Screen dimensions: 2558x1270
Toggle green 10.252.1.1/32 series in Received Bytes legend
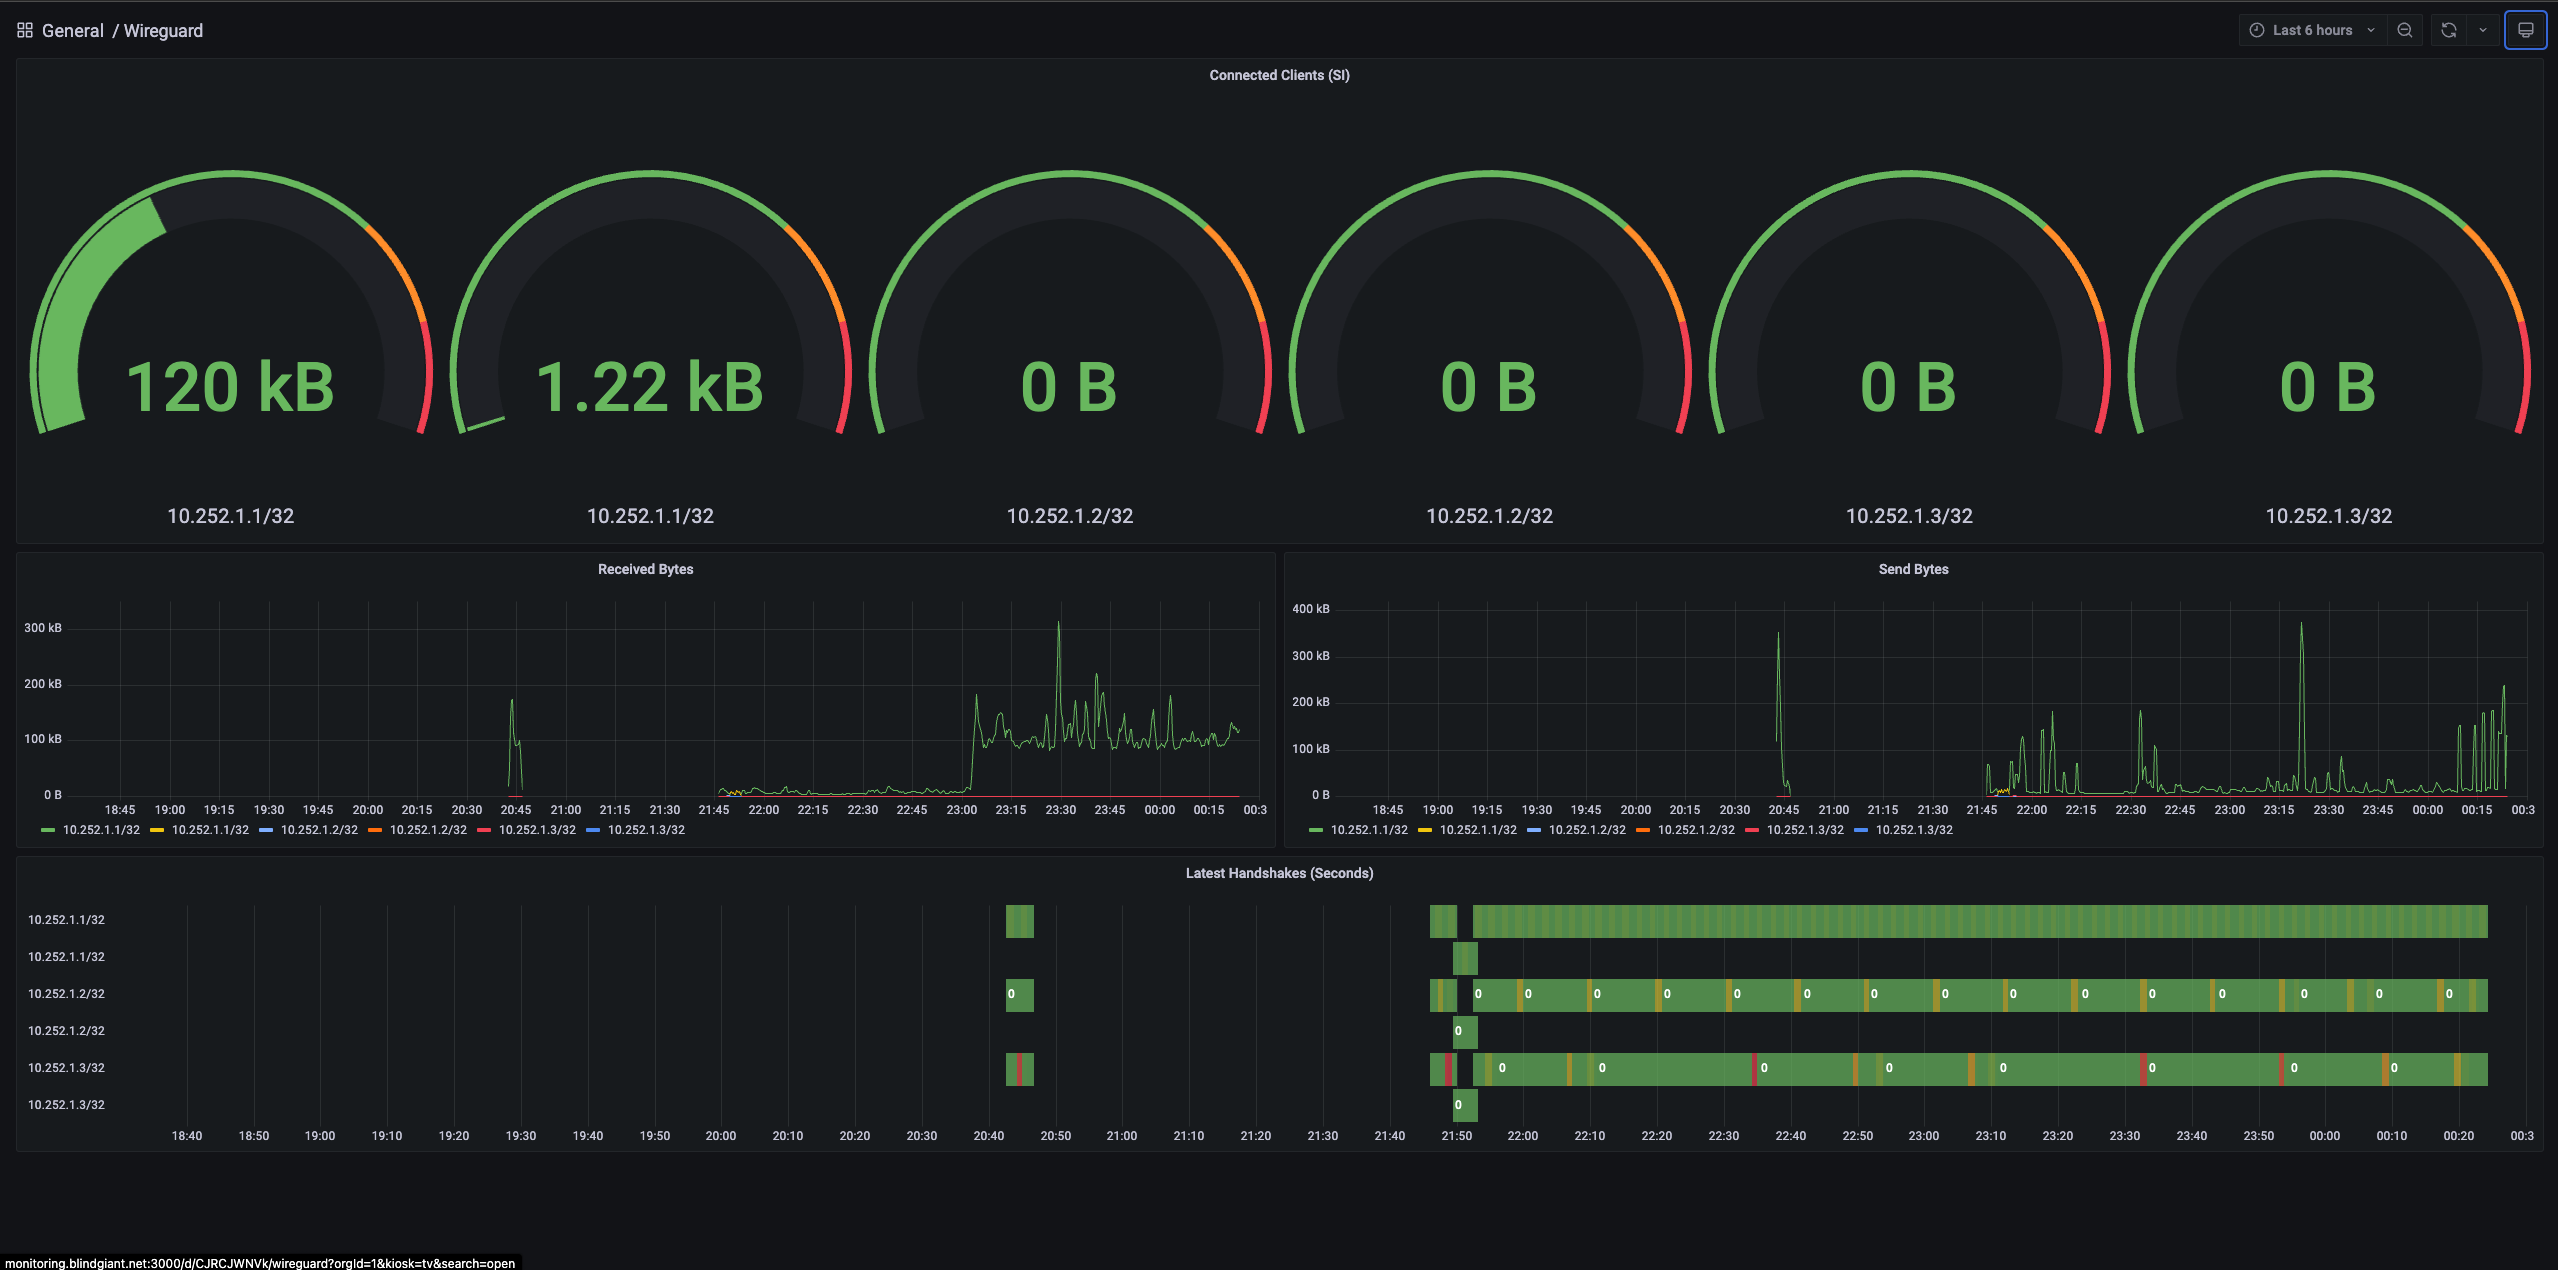coord(101,830)
